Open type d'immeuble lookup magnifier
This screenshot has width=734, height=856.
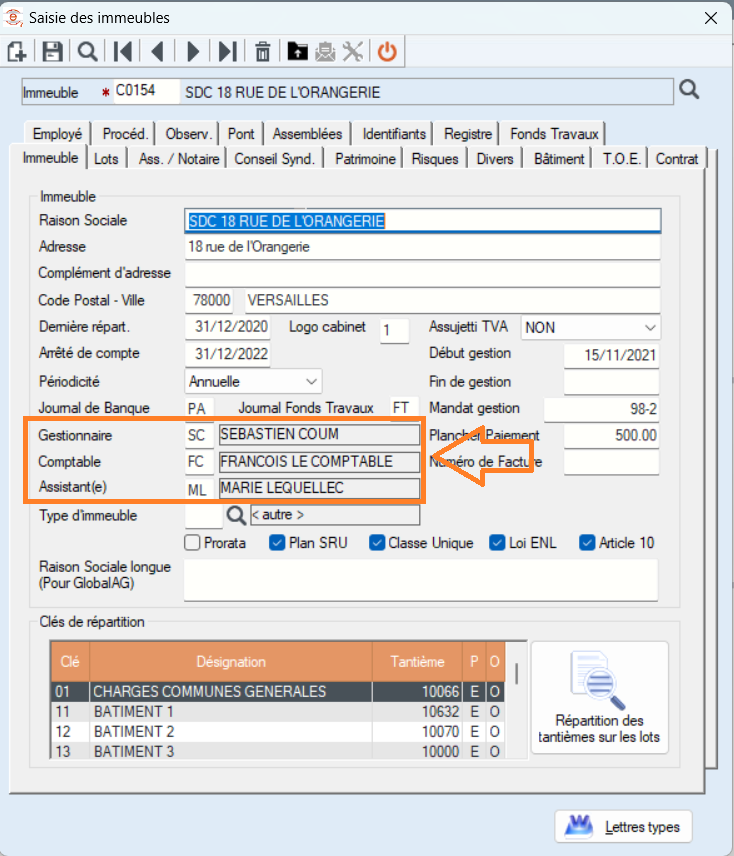[236, 514]
